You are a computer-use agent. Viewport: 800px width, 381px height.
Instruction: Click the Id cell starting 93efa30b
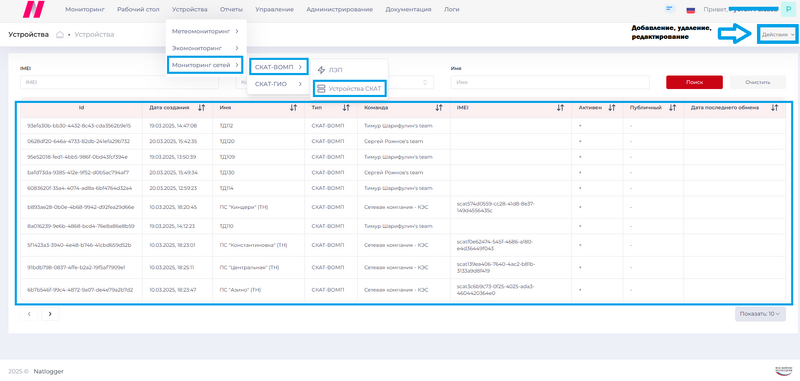pyautogui.click(x=79, y=125)
